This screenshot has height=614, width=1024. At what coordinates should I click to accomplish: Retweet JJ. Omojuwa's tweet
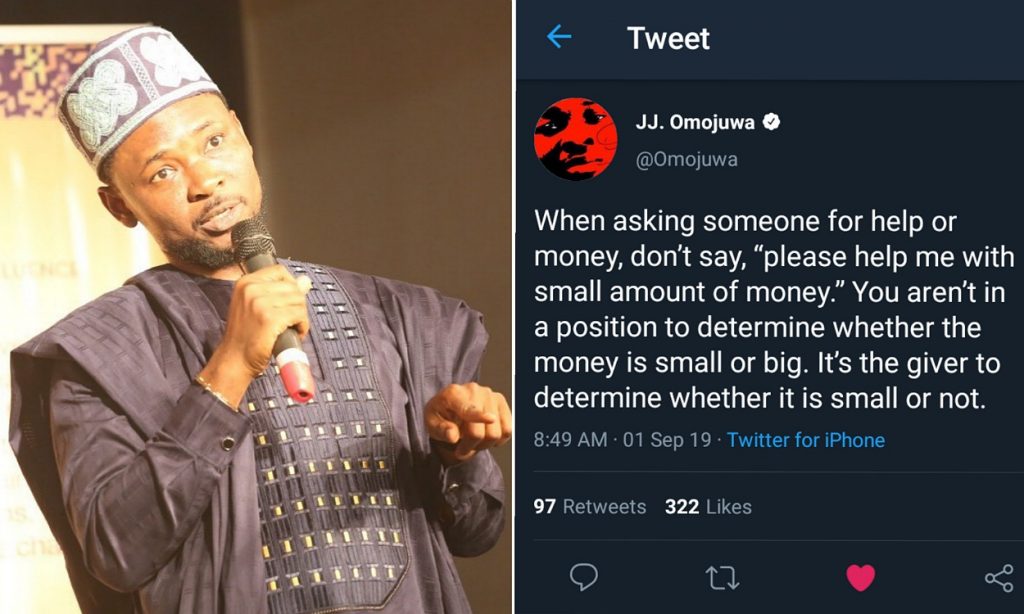tap(721, 577)
